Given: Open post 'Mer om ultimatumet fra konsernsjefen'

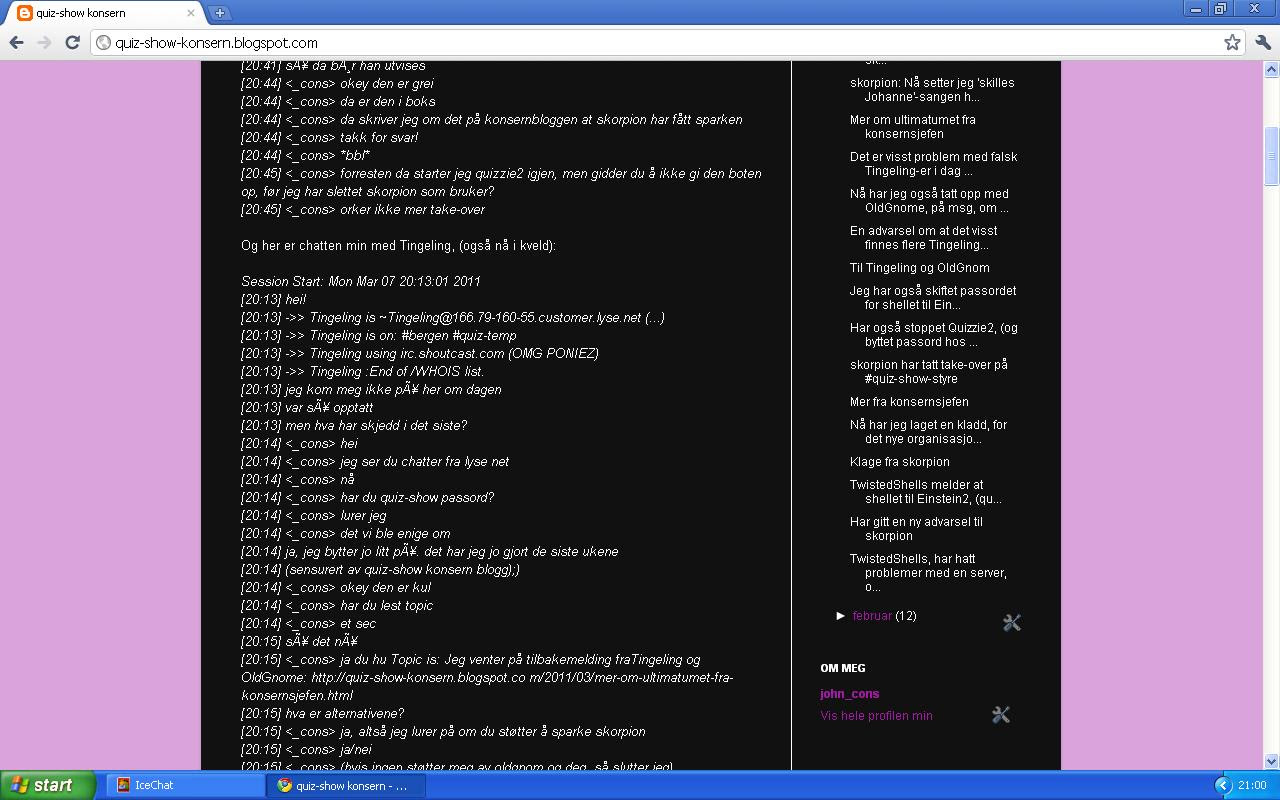Looking at the screenshot, I should pos(913,126).
